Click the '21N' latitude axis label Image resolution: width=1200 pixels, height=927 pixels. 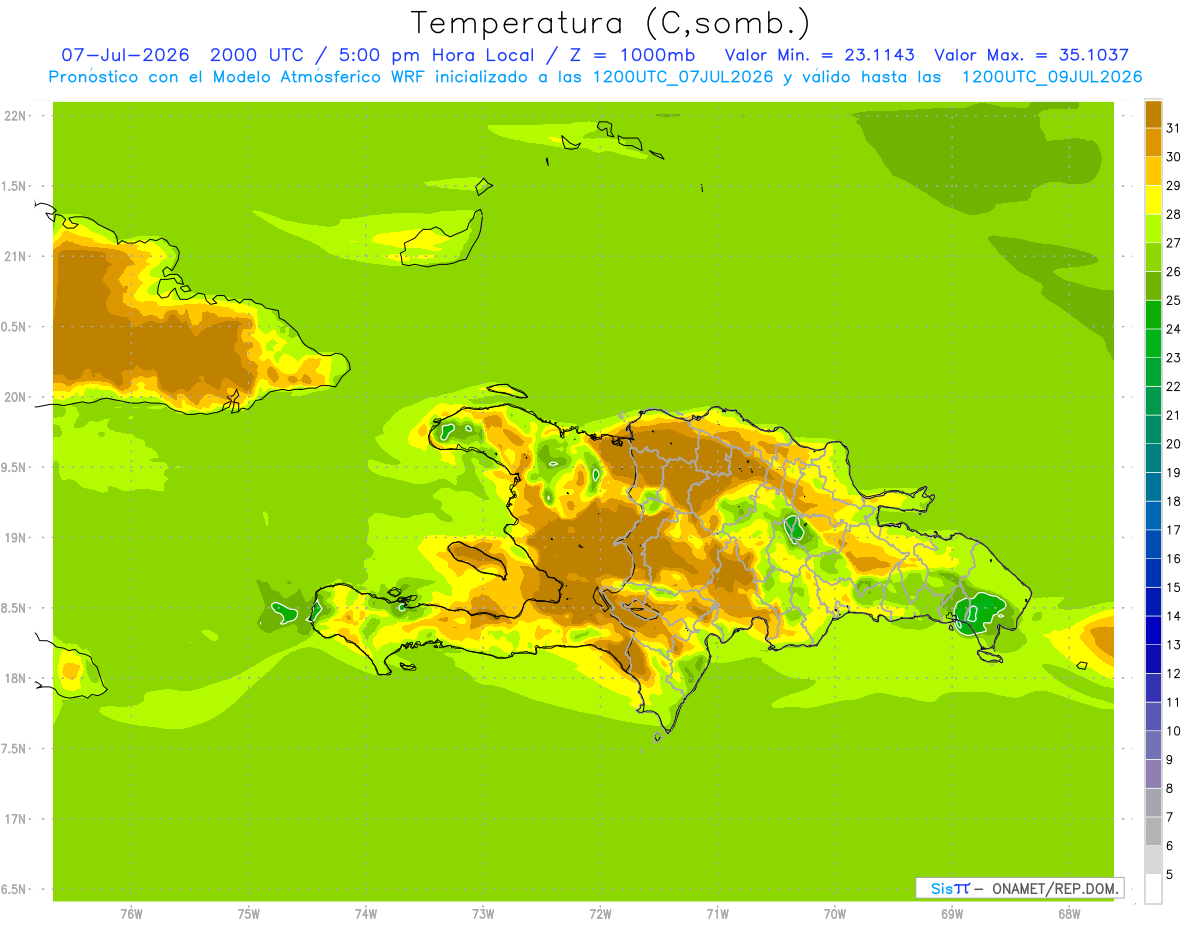coord(14,256)
